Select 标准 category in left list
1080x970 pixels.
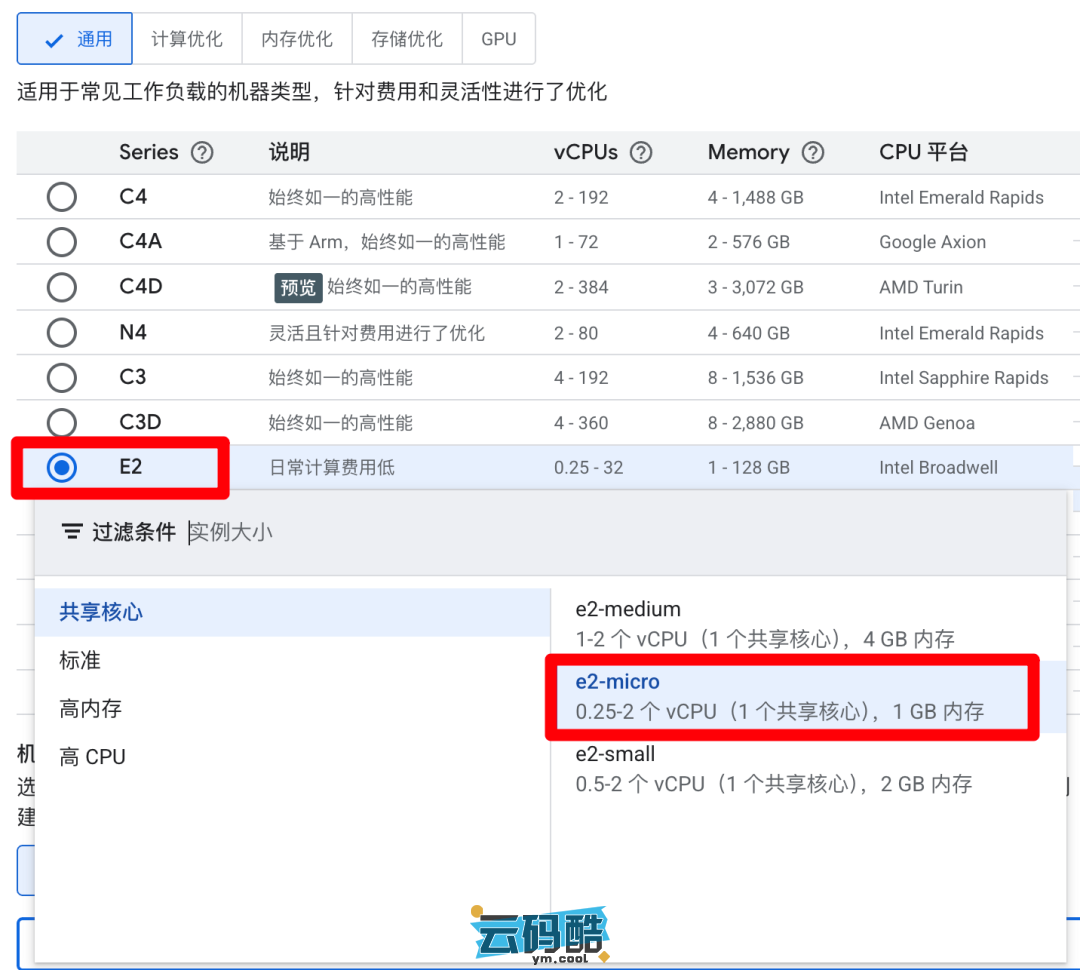click(x=80, y=661)
